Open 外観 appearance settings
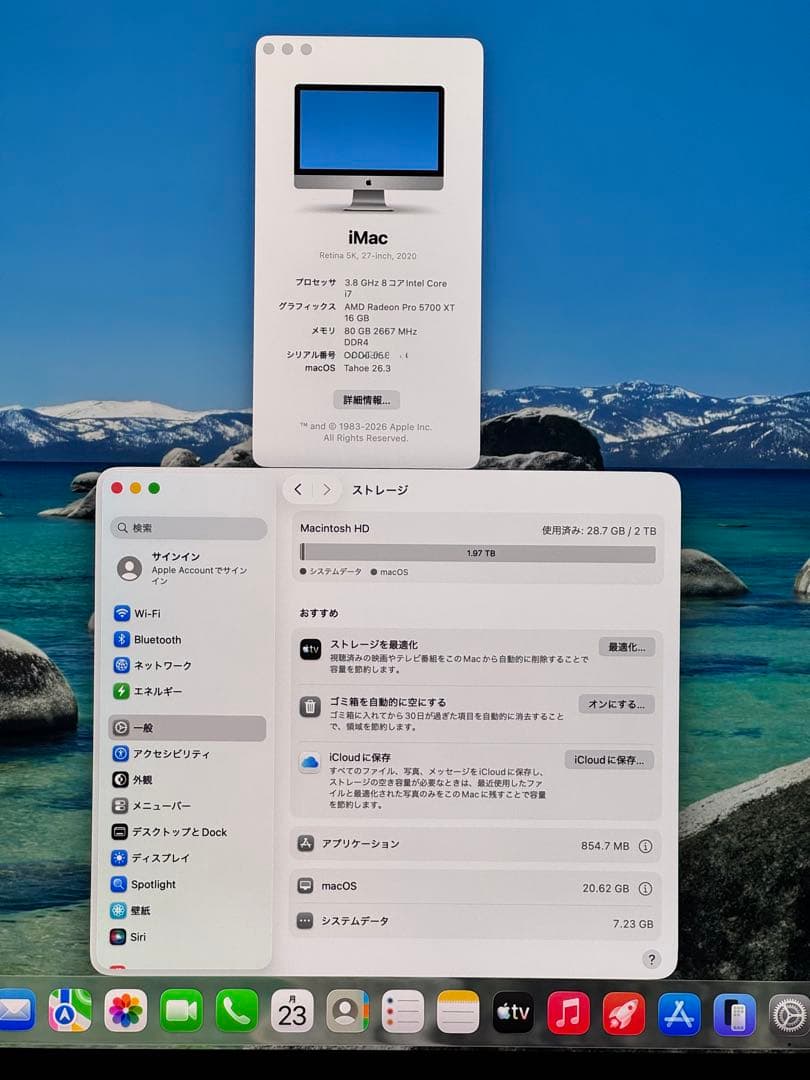The image size is (810, 1080). coord(133,780)
